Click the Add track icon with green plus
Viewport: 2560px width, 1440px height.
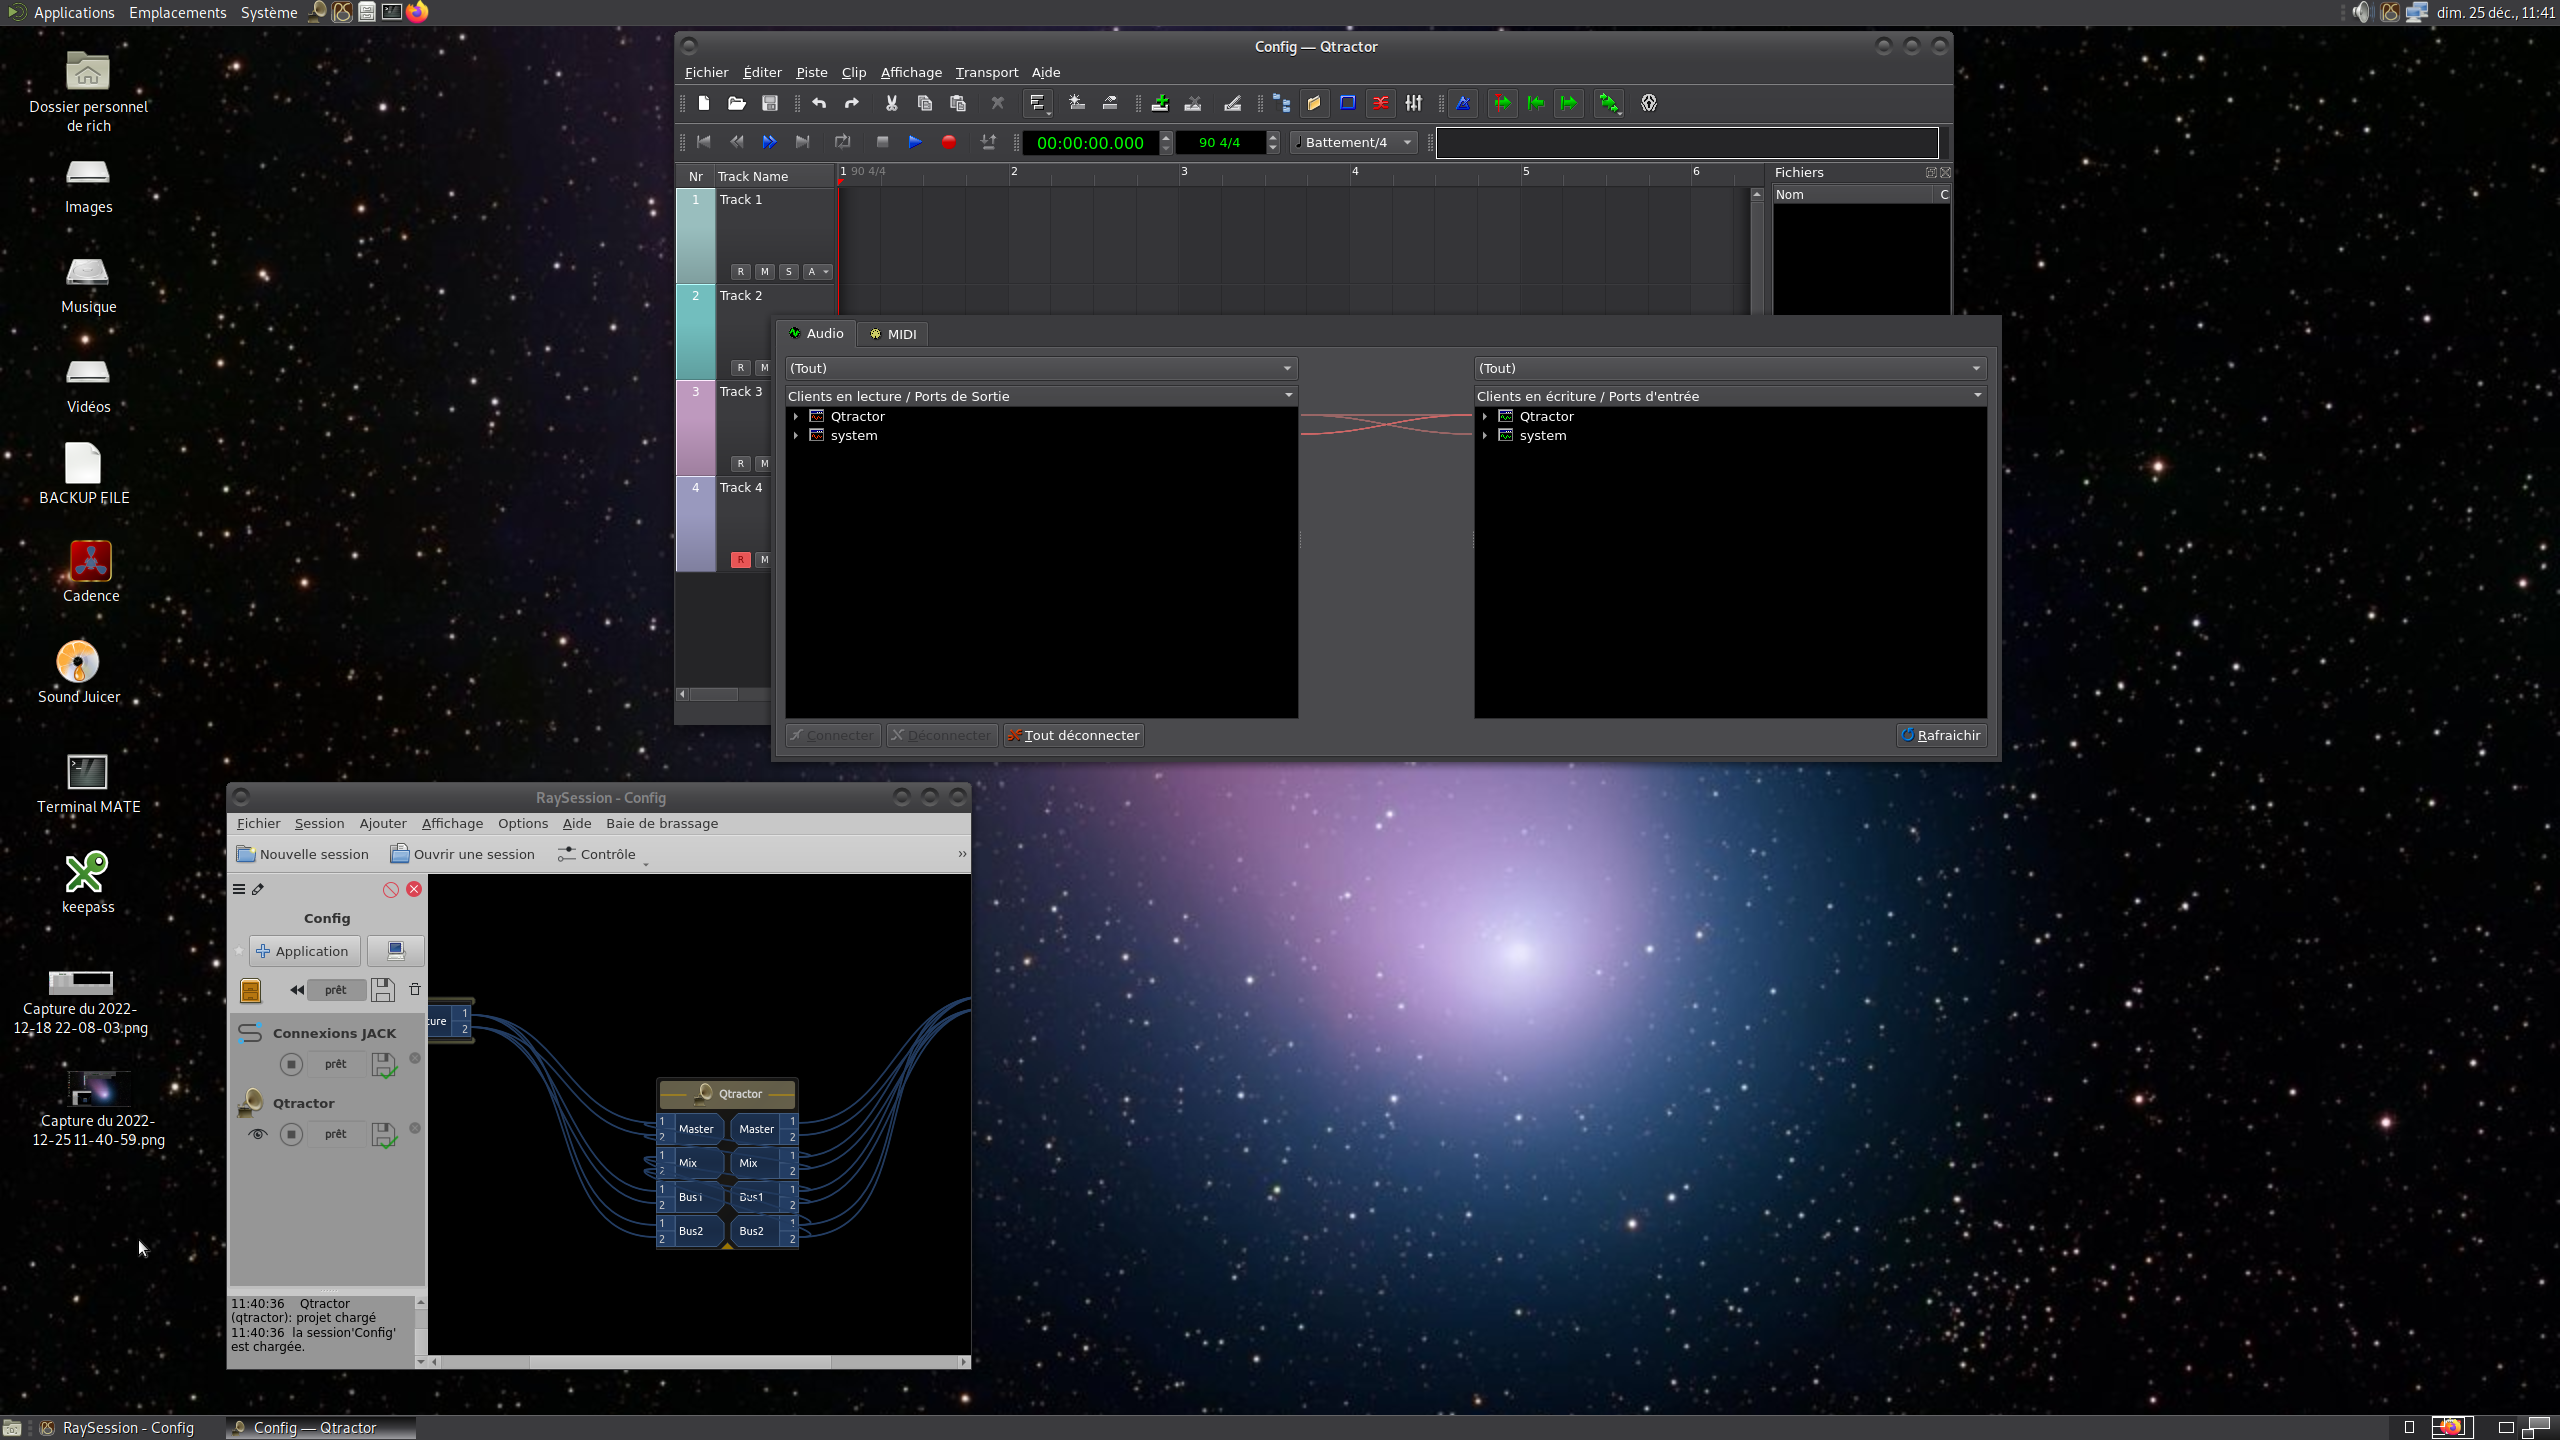(1160, 103)
